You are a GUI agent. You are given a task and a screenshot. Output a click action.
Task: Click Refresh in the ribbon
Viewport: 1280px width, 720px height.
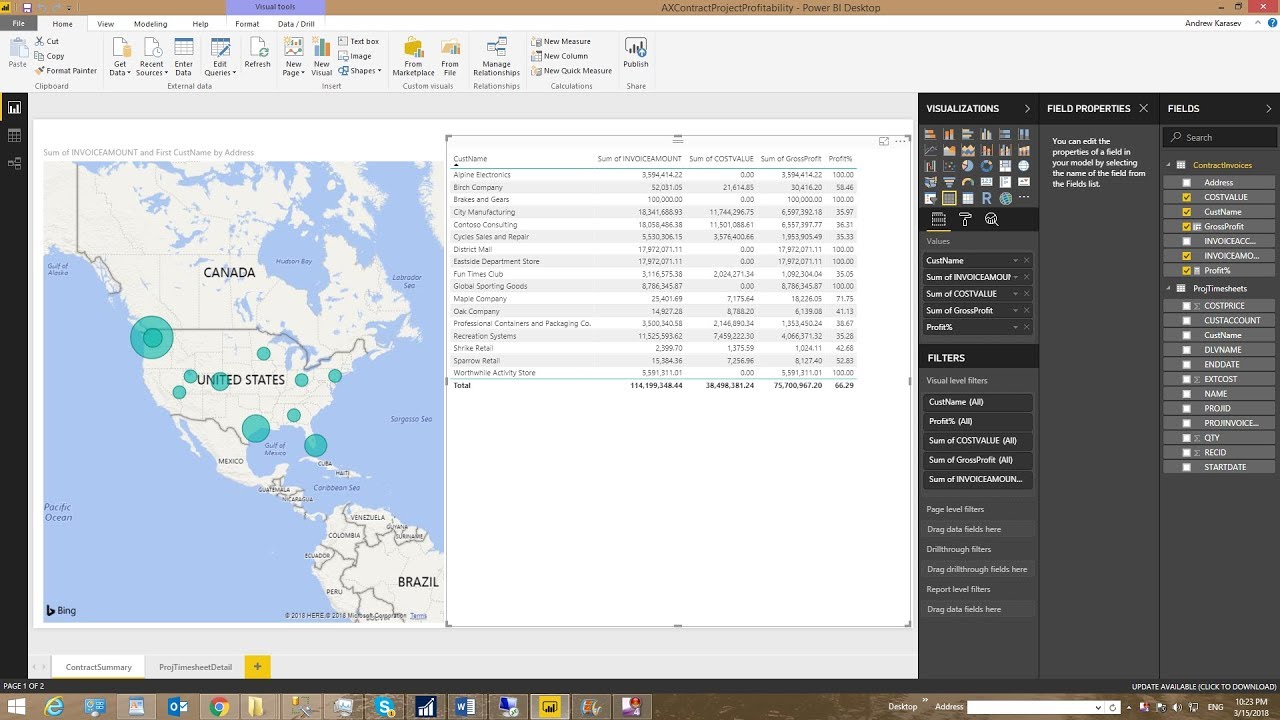[257, 54]
